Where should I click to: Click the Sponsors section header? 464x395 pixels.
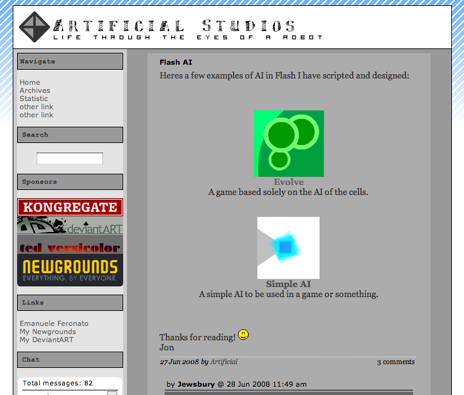70,182
